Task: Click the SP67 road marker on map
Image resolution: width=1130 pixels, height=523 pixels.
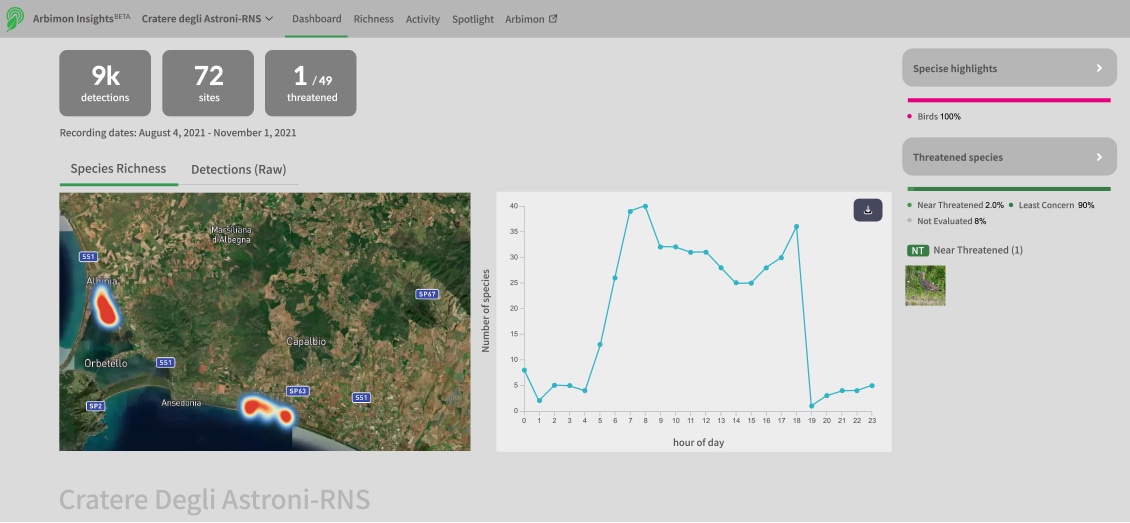Action: pos(427,294)
